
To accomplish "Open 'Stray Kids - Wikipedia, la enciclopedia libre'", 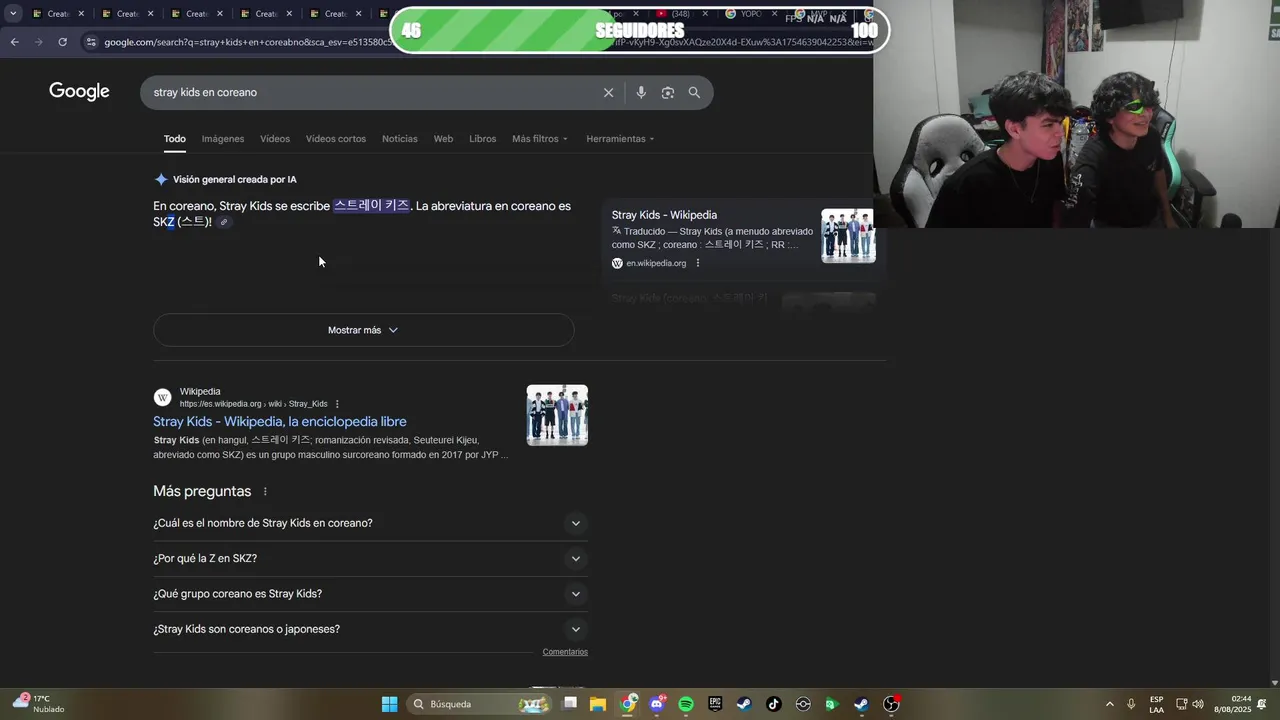I will 280,422.
